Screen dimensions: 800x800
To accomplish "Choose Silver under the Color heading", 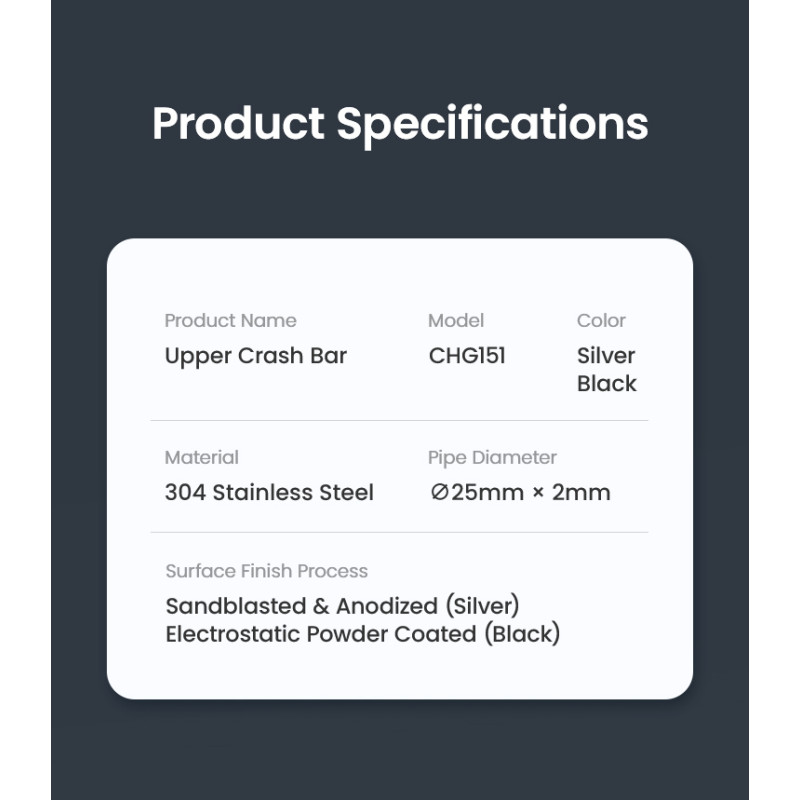I will (x=606, y=356).
